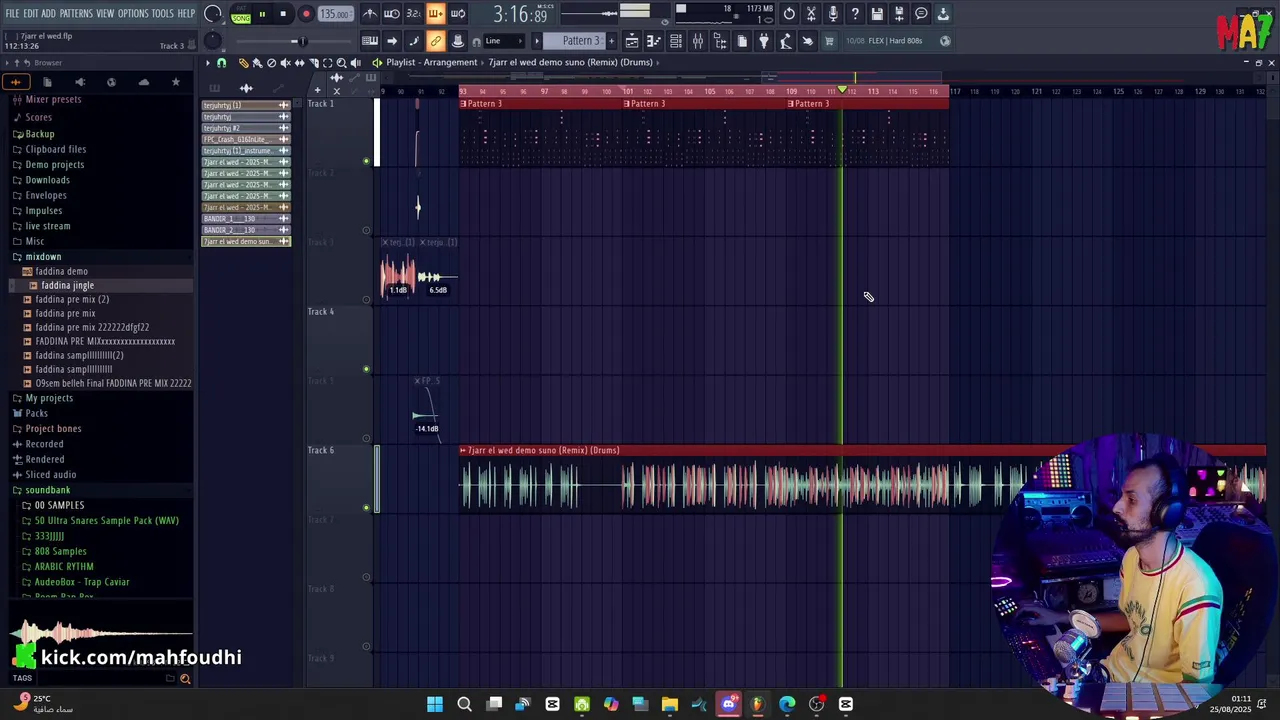Image resolution: width=1280 pixels, height=720 pixels.
Task: Pause playback with the pause button
Action: (262, 14)
